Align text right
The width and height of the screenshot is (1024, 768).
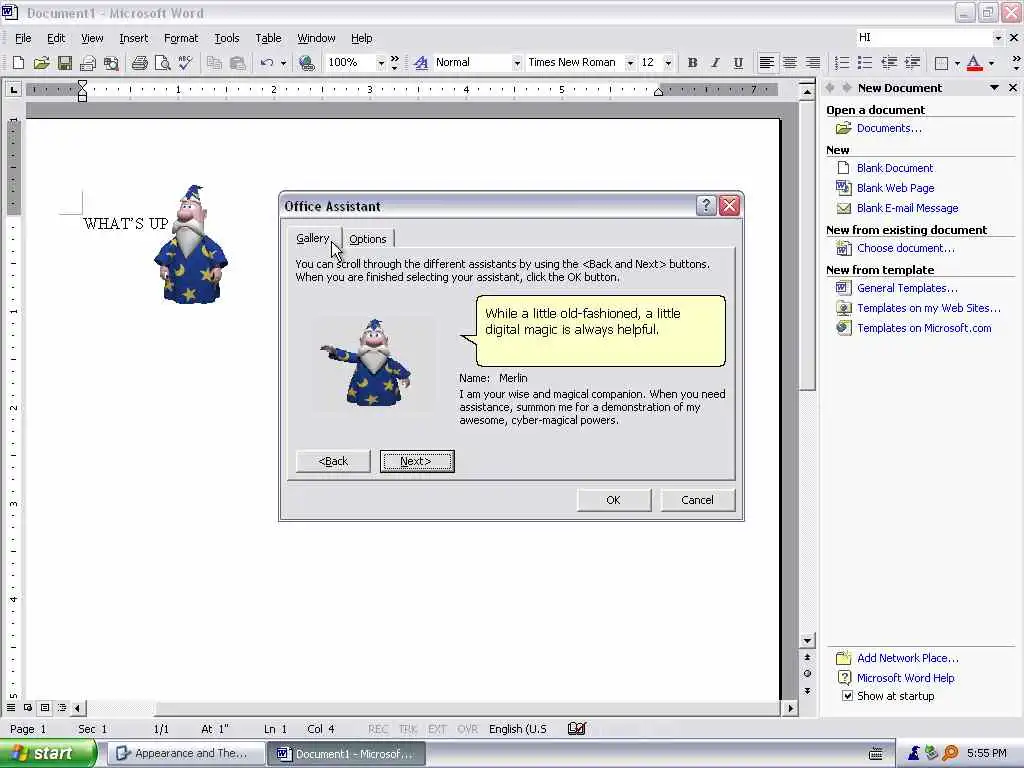812,63
